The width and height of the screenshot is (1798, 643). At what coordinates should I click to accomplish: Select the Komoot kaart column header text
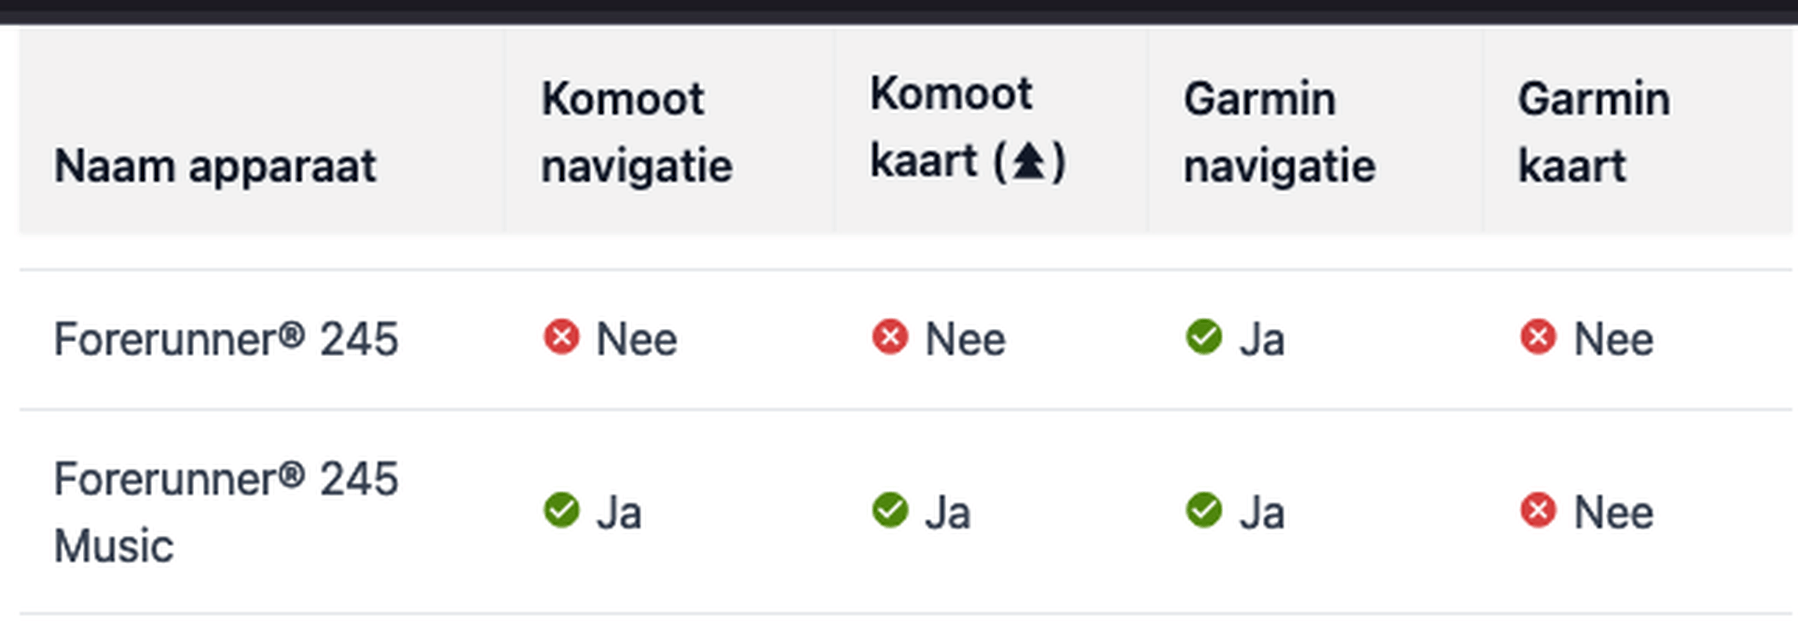point(968,127)
